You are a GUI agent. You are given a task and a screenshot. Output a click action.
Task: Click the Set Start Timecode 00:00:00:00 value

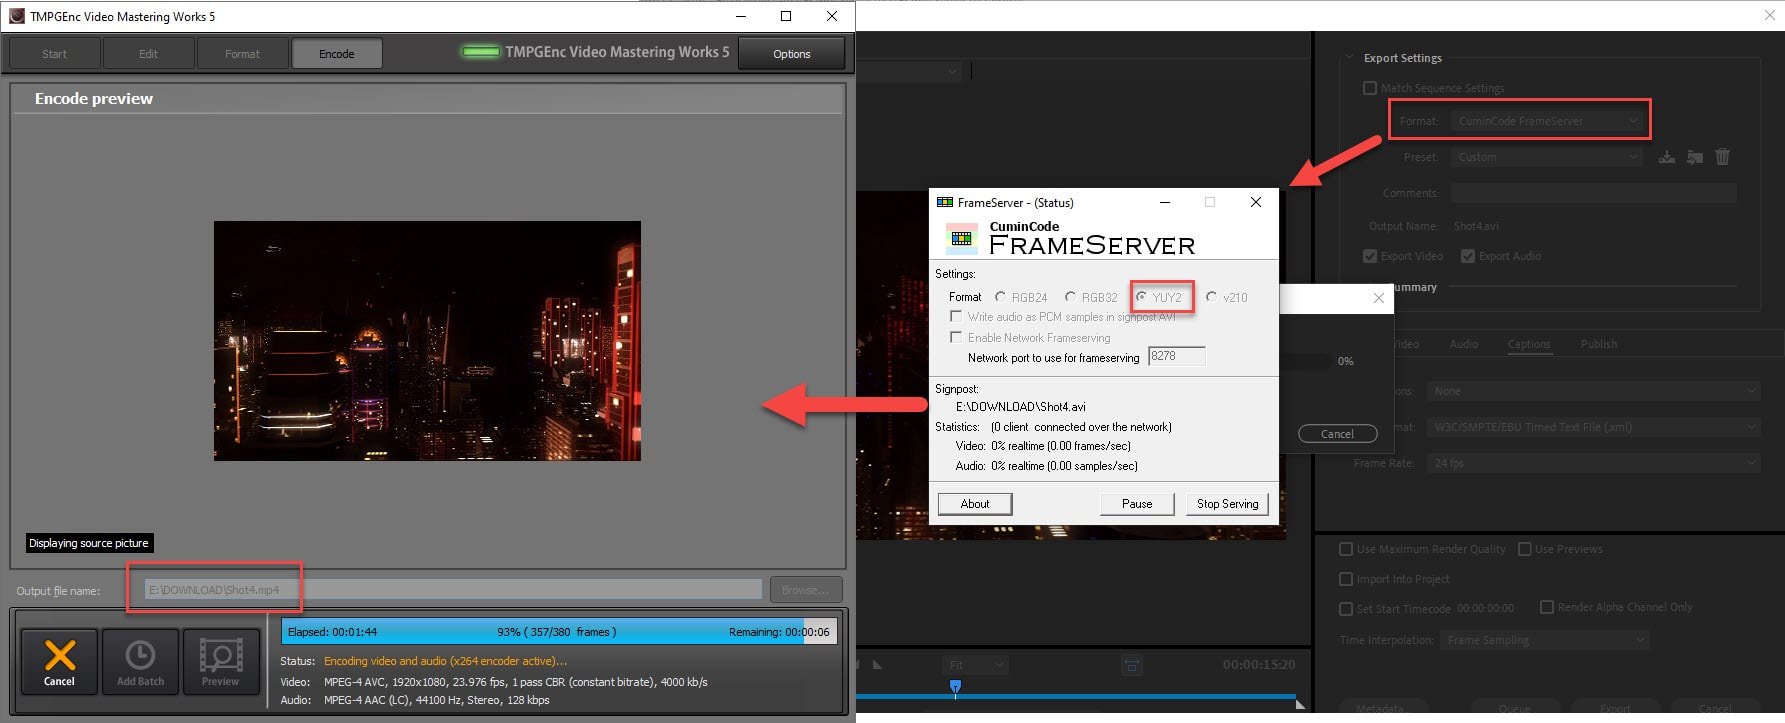click(1485, 608)
